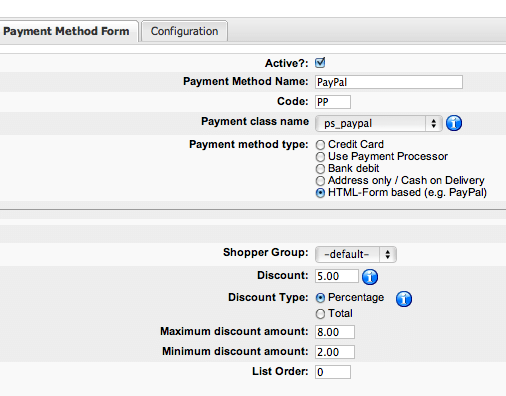The image size is (506, 396).
Task: Choose Percentage discount type
Action: (320, 298)
